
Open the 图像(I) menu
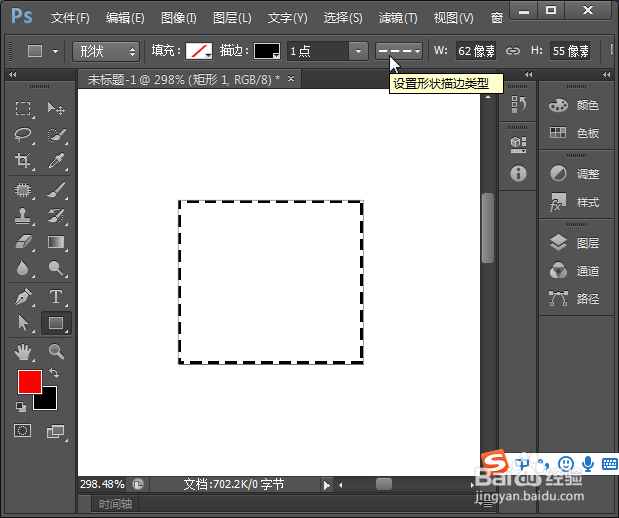pos(179,18)
